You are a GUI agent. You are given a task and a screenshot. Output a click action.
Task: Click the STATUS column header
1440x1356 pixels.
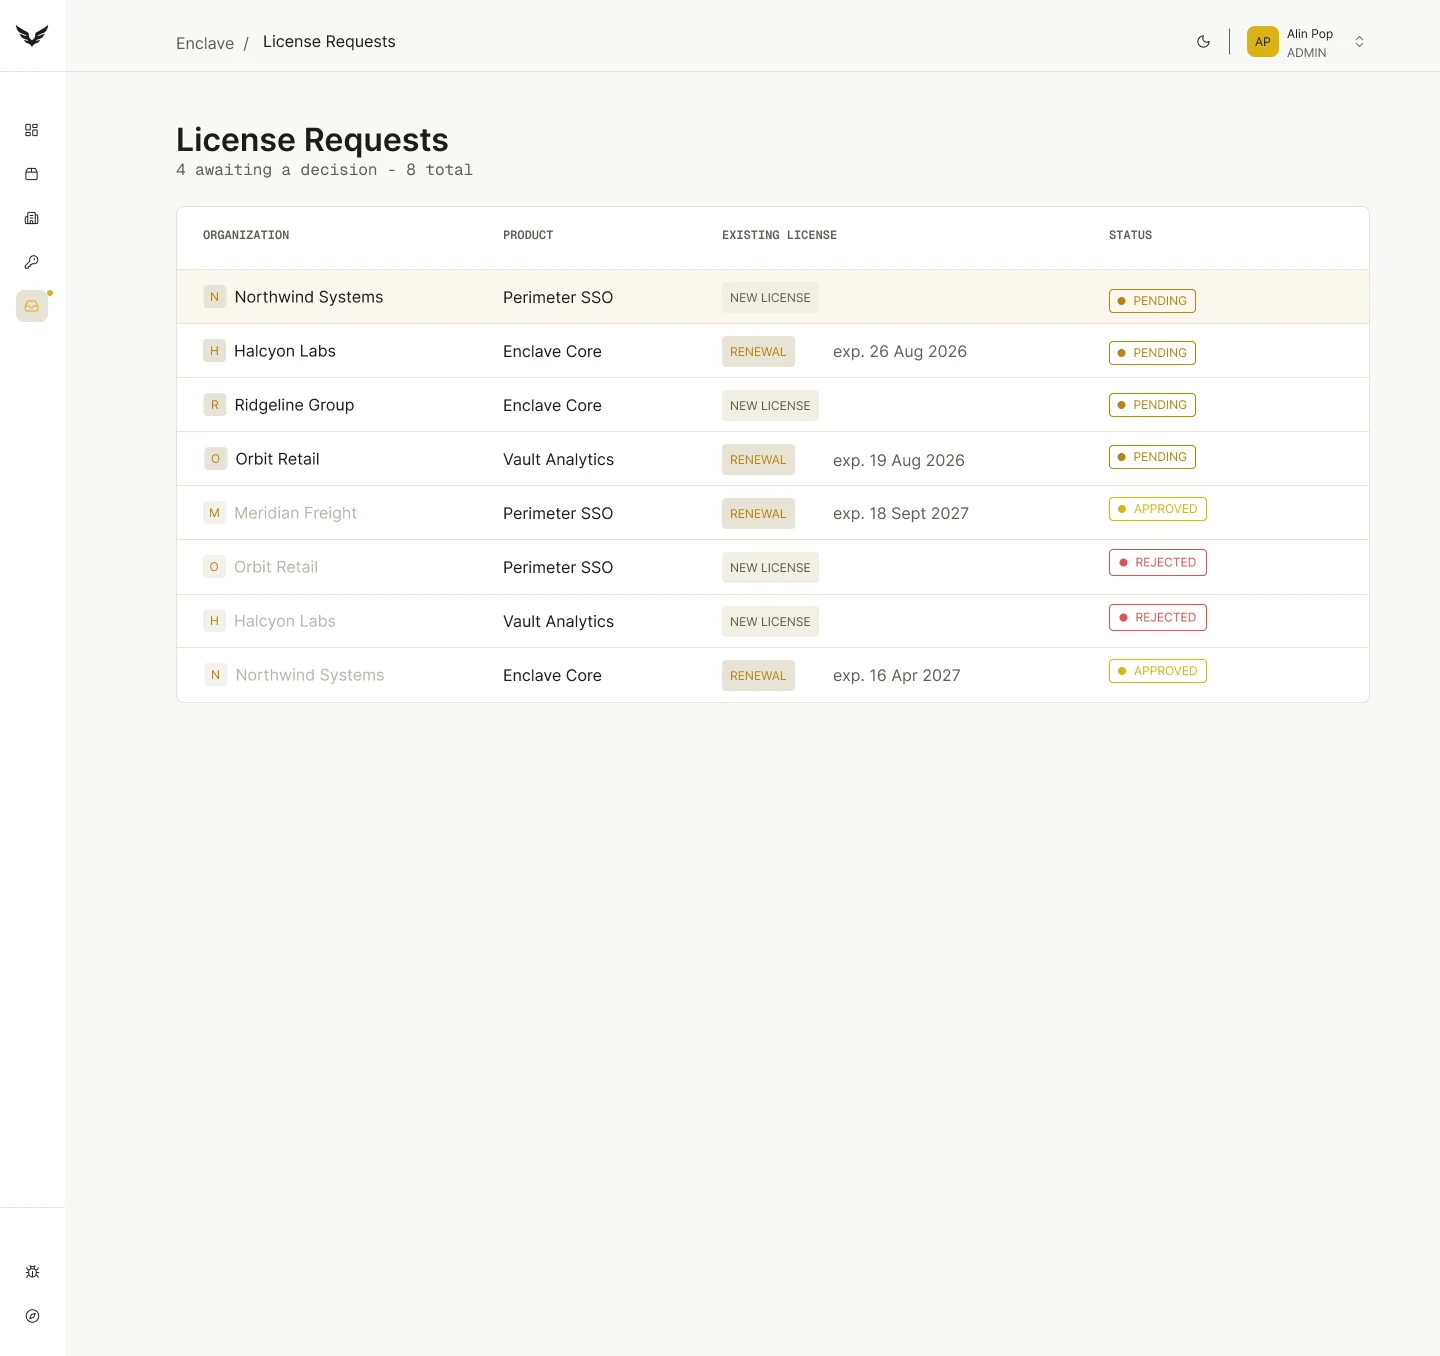[1130, 235]
